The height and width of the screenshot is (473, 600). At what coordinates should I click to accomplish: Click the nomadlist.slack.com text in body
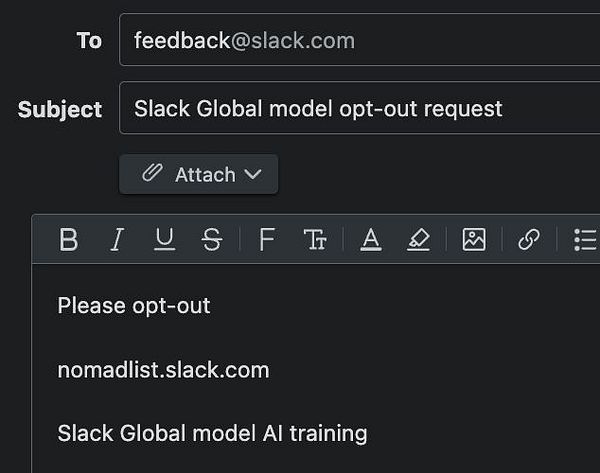tap(163, 370)
